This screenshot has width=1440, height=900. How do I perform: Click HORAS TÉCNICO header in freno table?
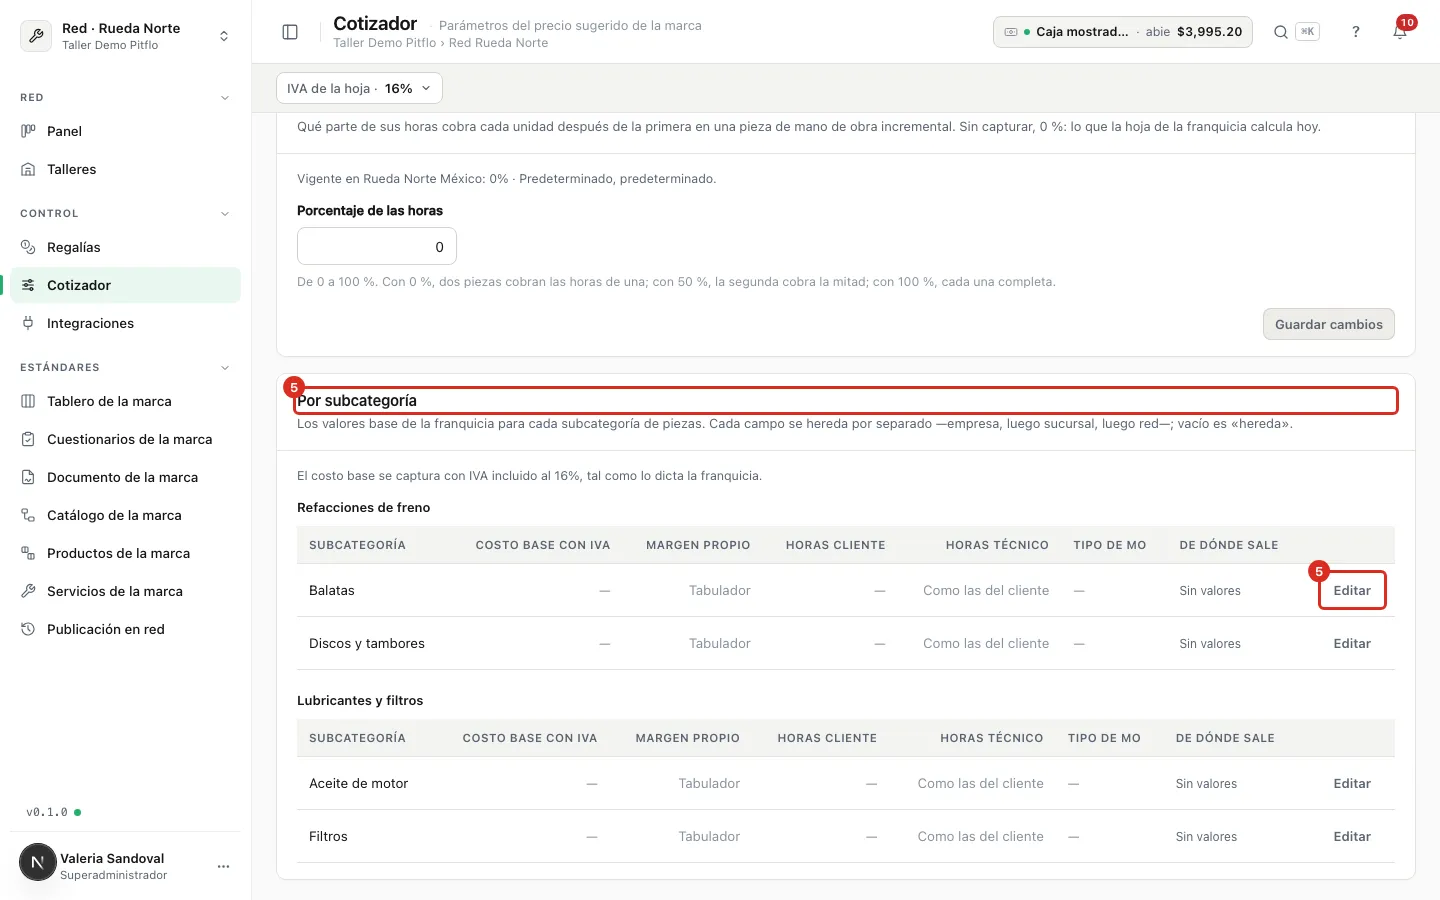[x=997, y=545]
